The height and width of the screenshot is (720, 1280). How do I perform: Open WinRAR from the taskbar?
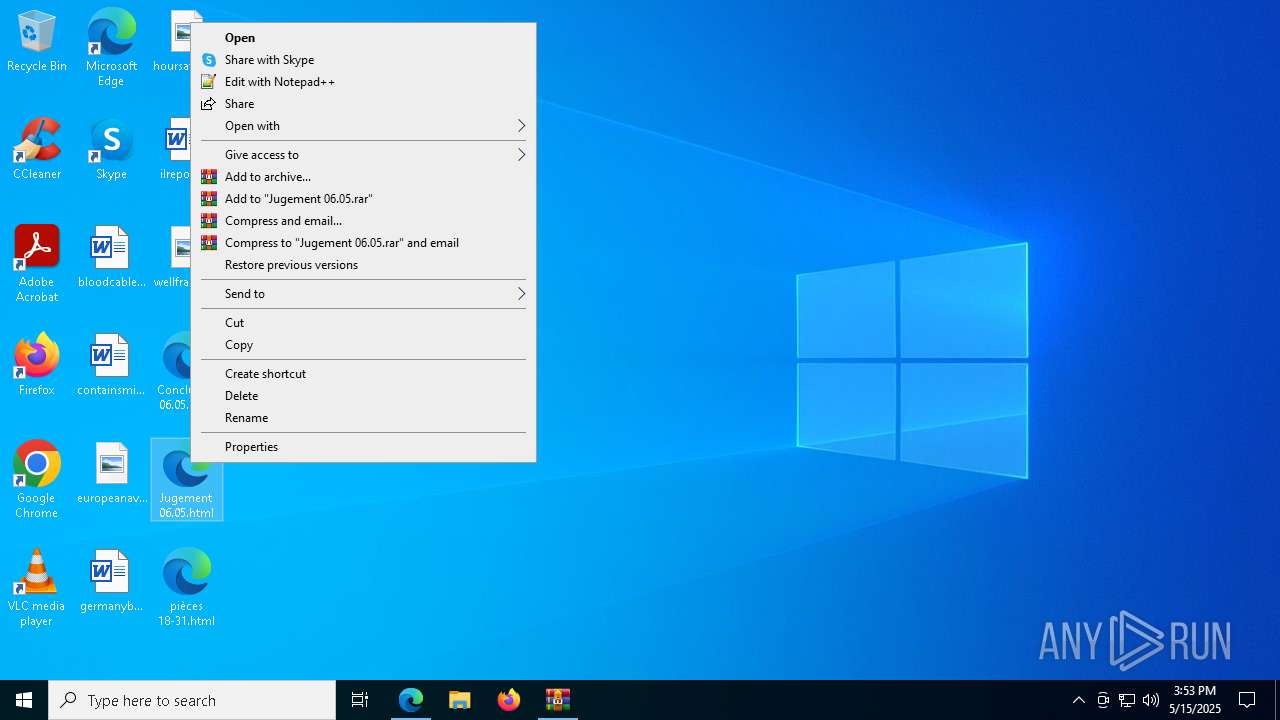558,700
